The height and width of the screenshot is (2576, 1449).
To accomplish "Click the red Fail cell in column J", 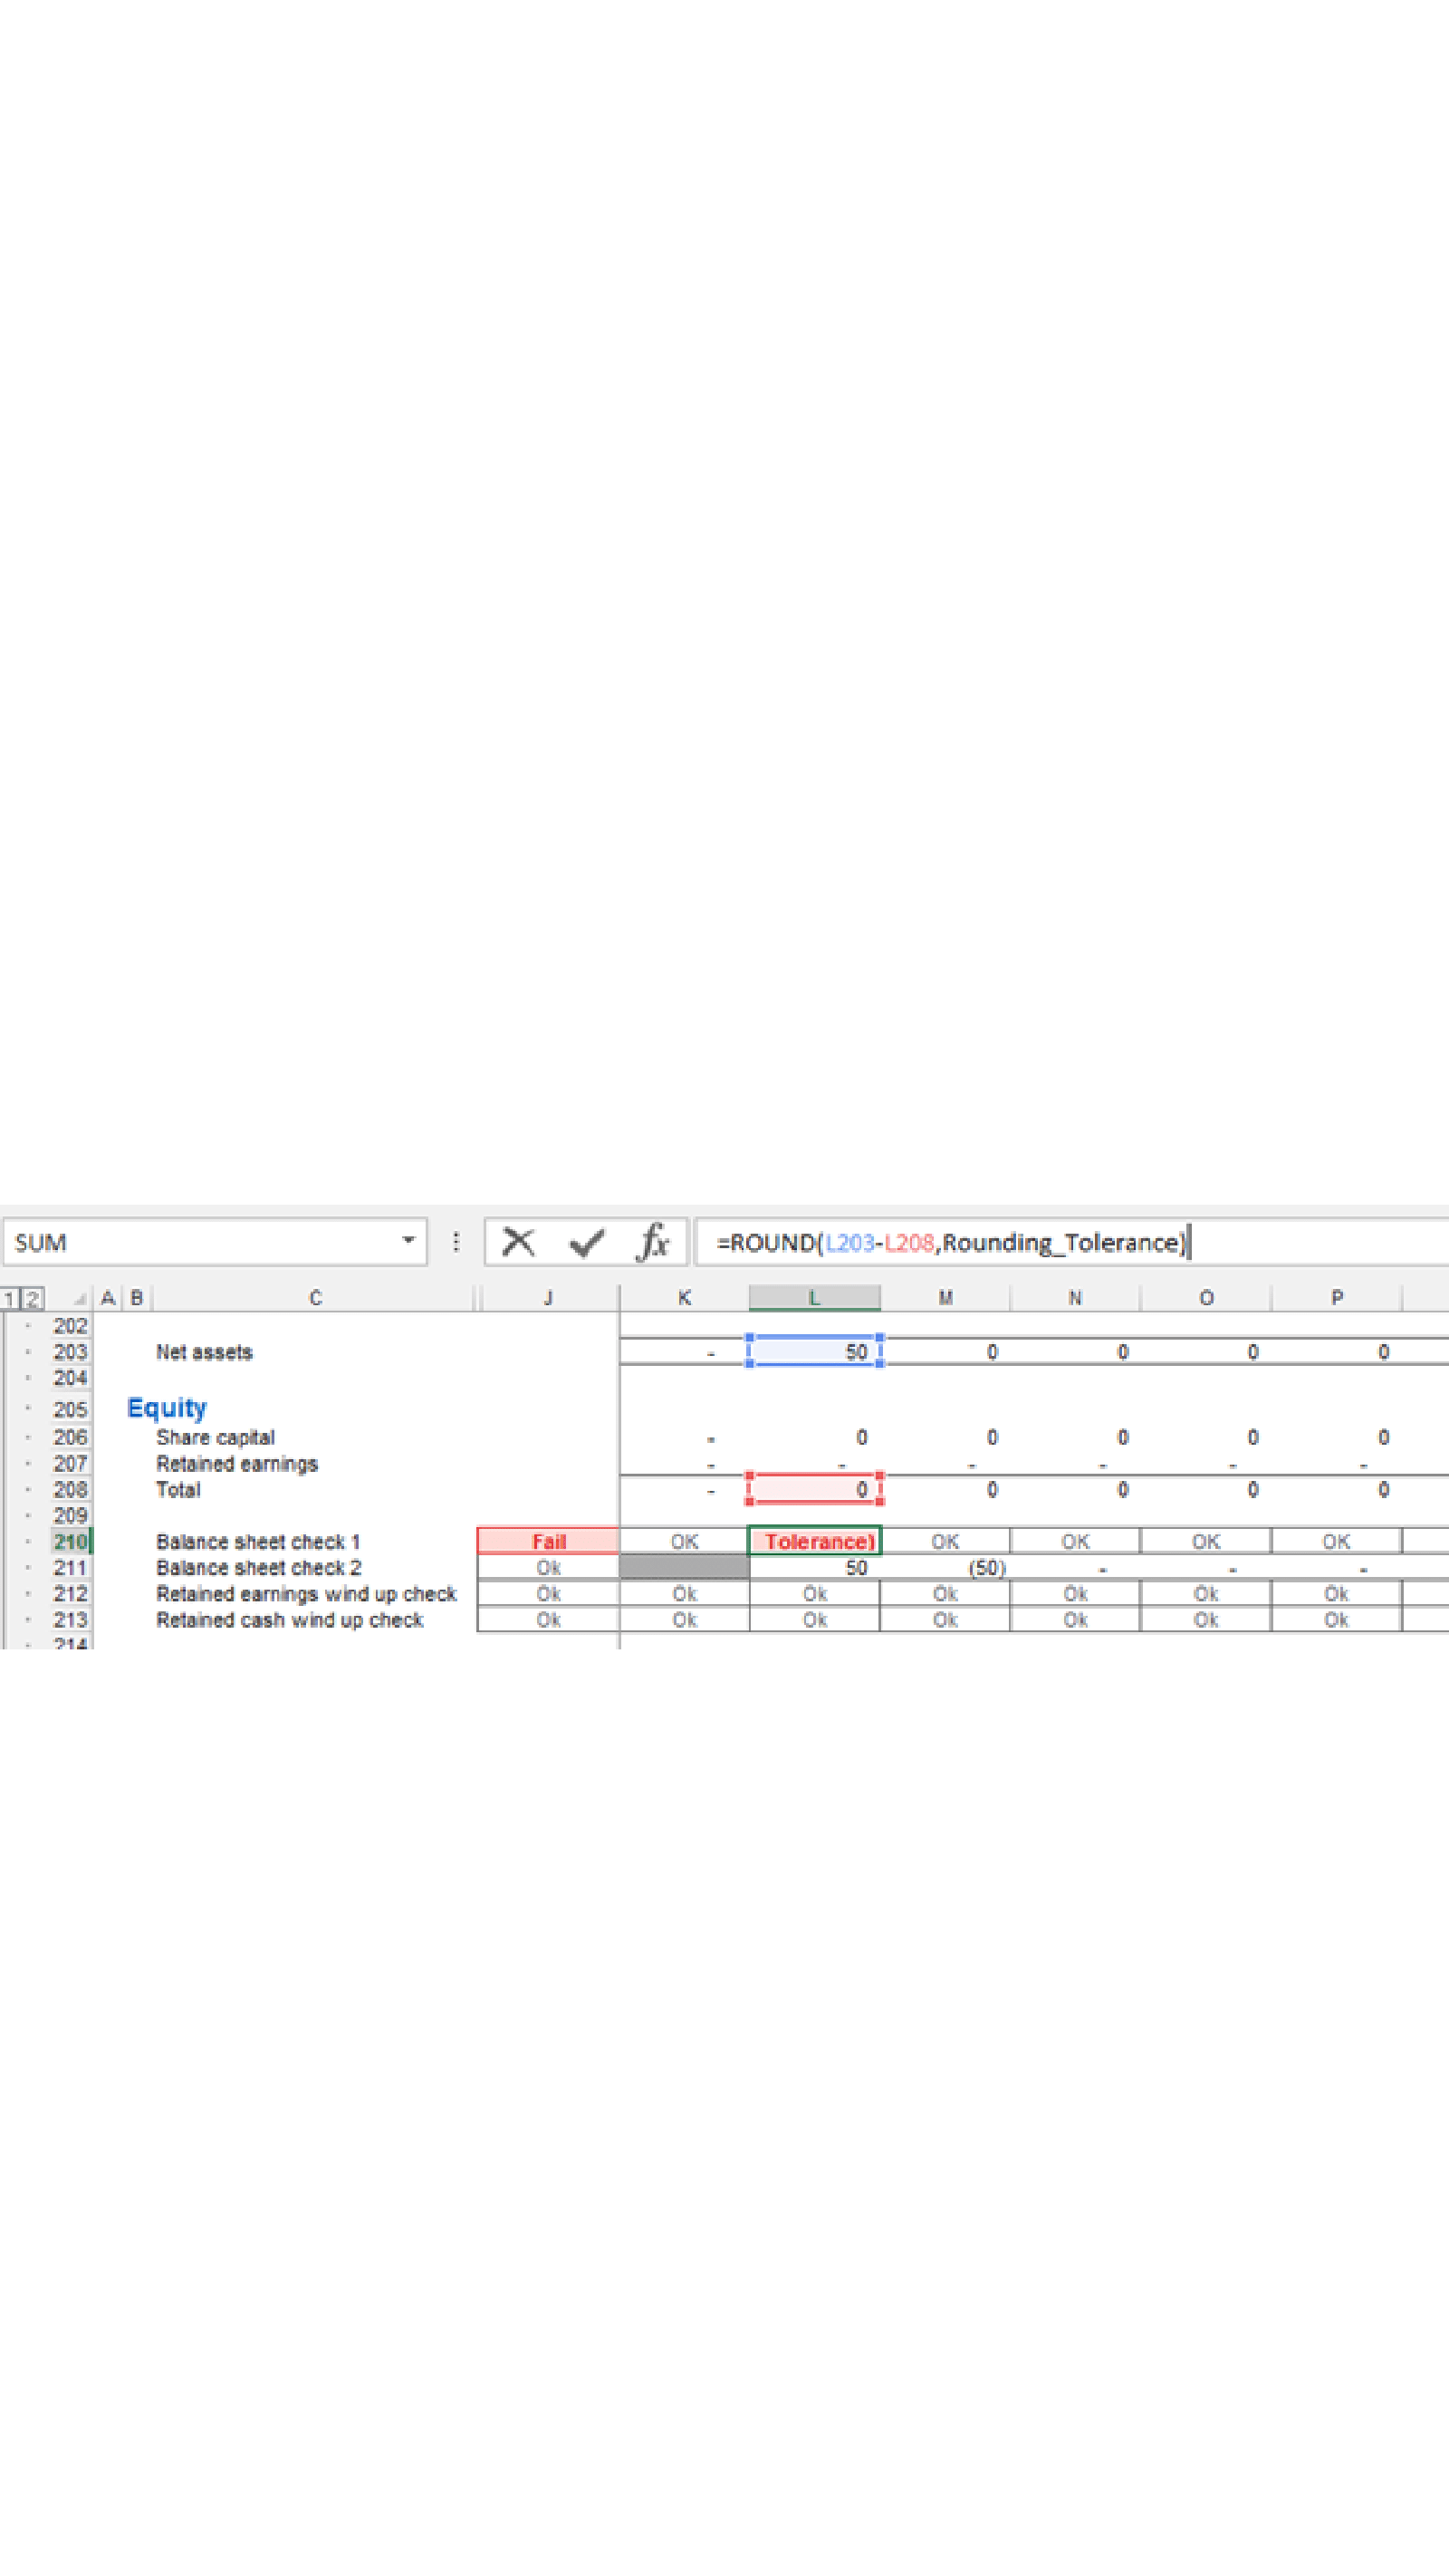I will pyautogui.click(x=548, y=1541).
